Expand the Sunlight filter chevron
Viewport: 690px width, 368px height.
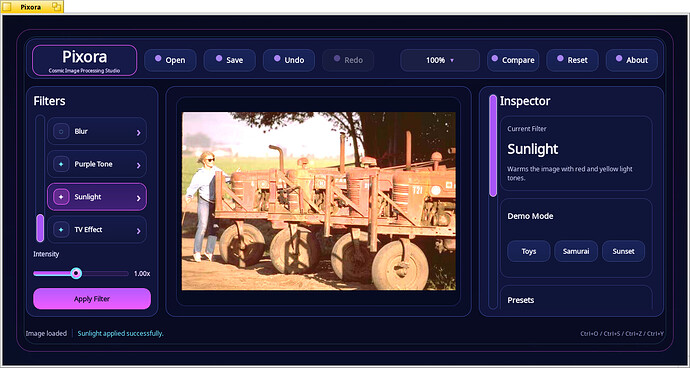tap(139, 199)
